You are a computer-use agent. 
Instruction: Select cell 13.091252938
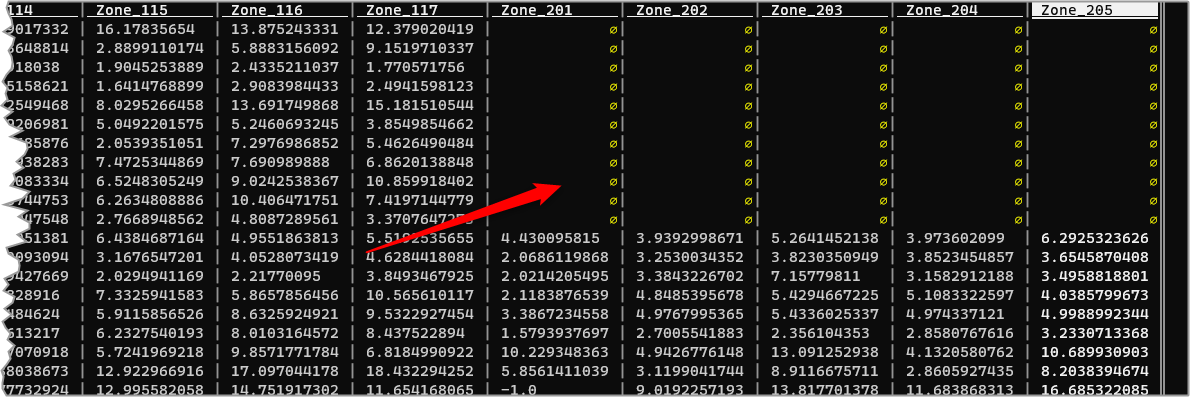(825, 352)
